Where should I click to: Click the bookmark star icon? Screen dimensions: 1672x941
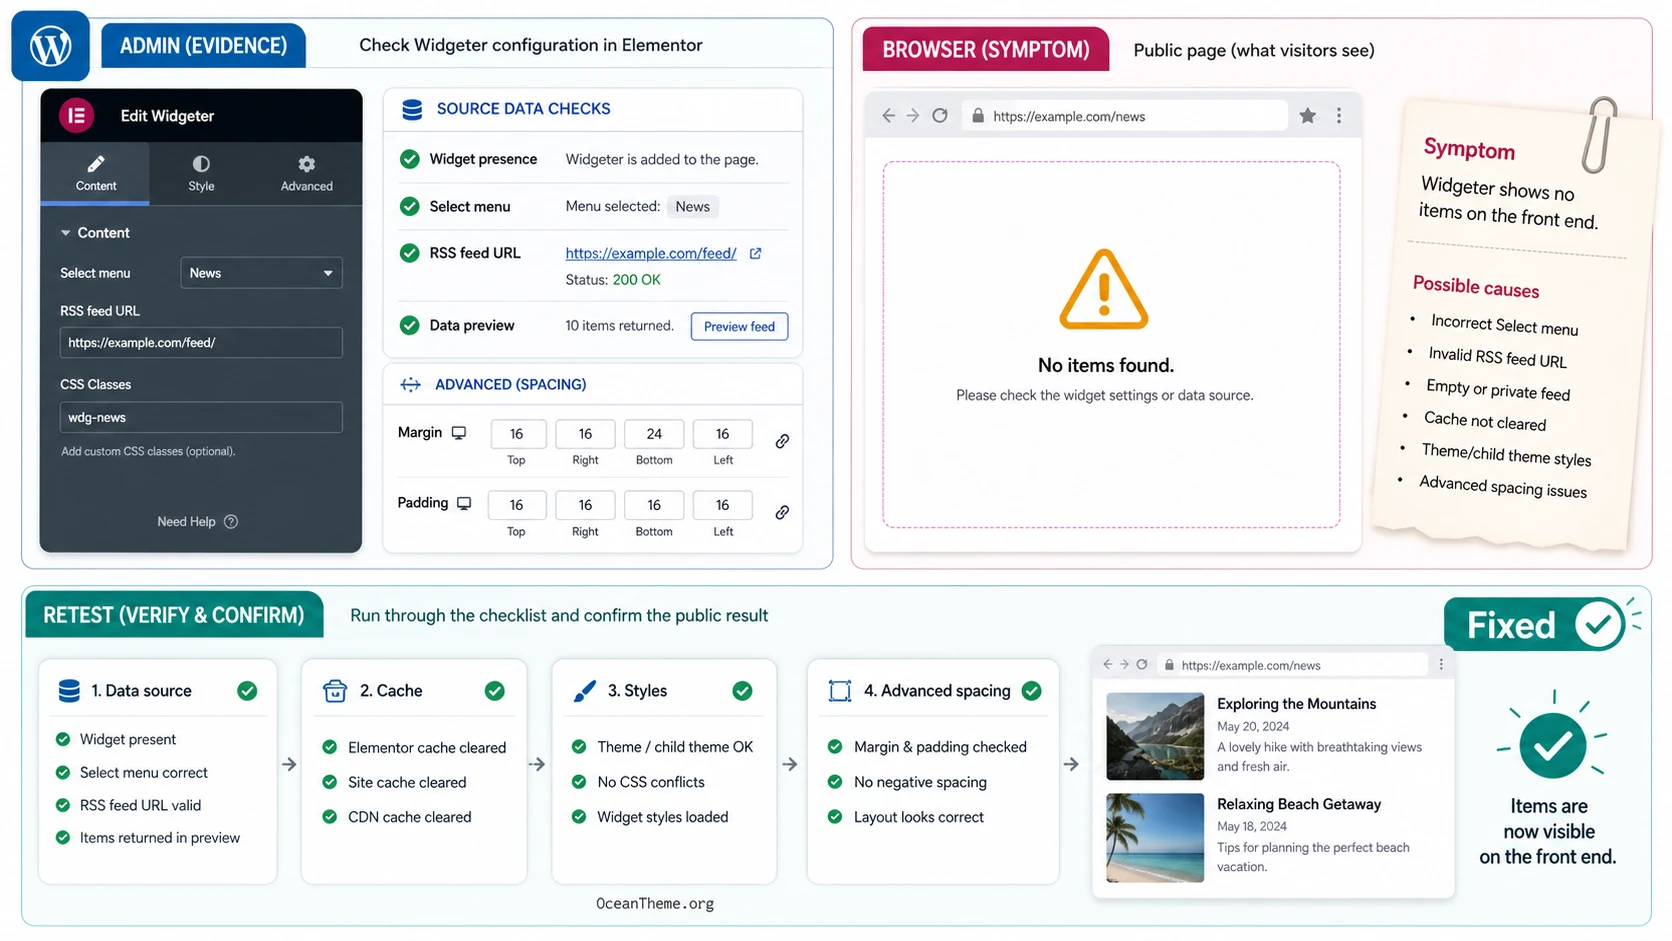[x=1307, y=116]
